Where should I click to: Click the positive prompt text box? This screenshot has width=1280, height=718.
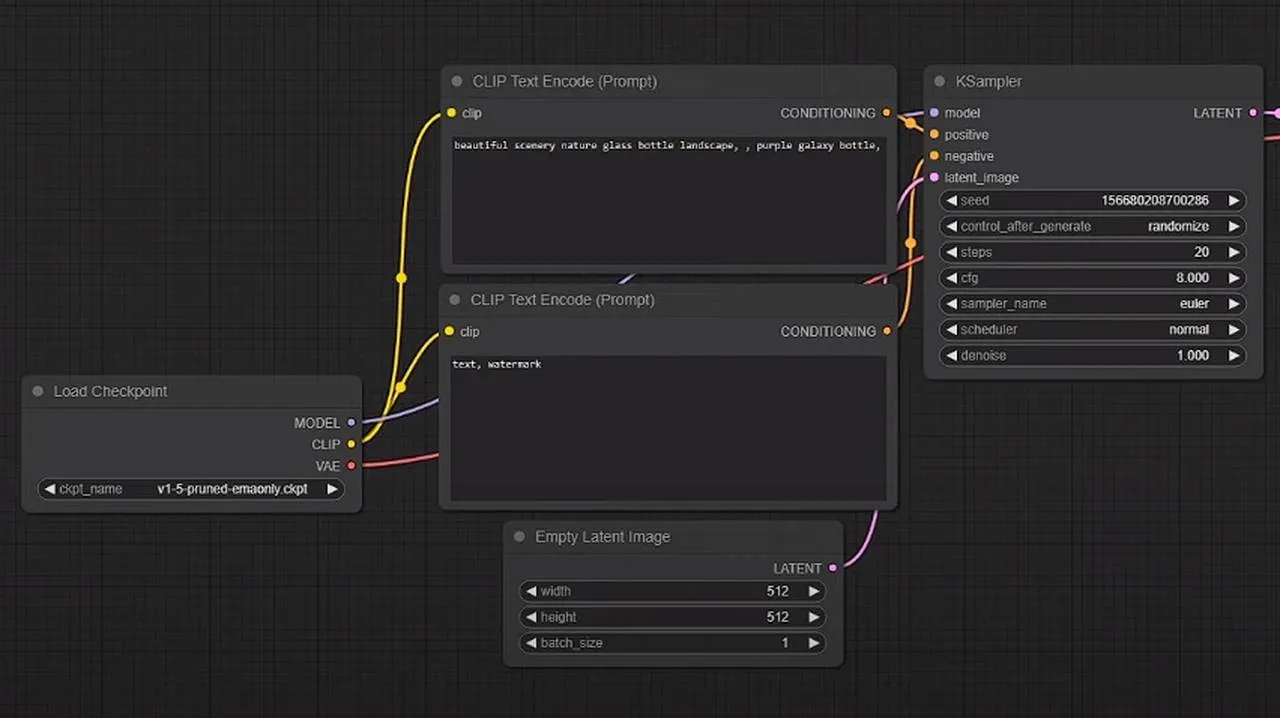point(669,201)
